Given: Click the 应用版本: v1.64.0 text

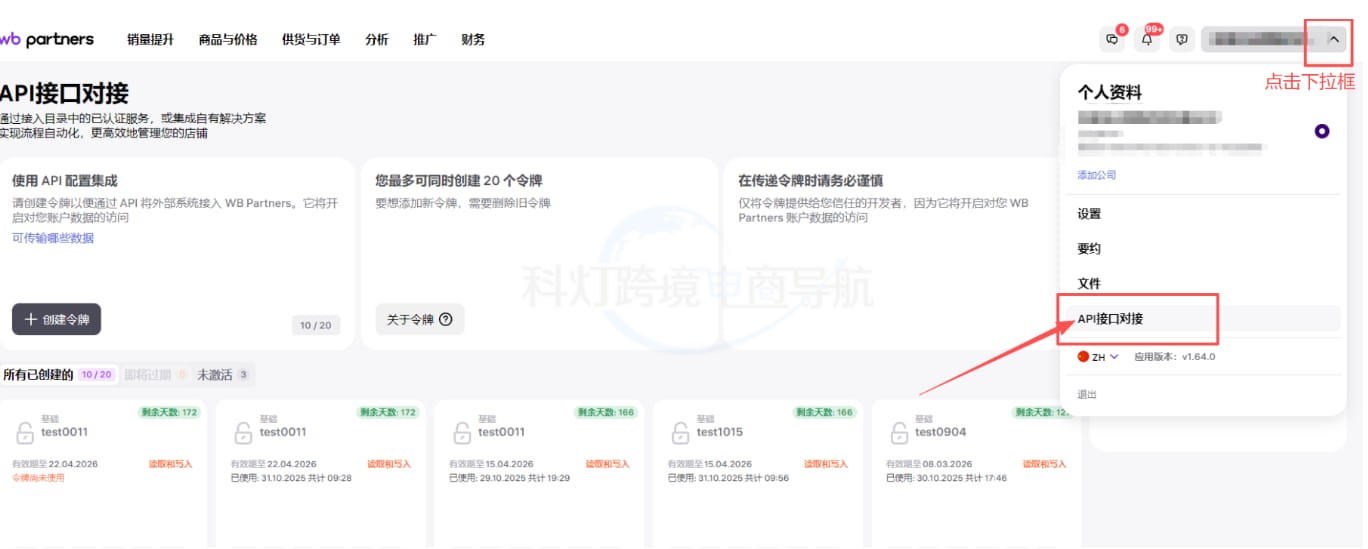Looking at the screenshot, I should (1175, 357).
